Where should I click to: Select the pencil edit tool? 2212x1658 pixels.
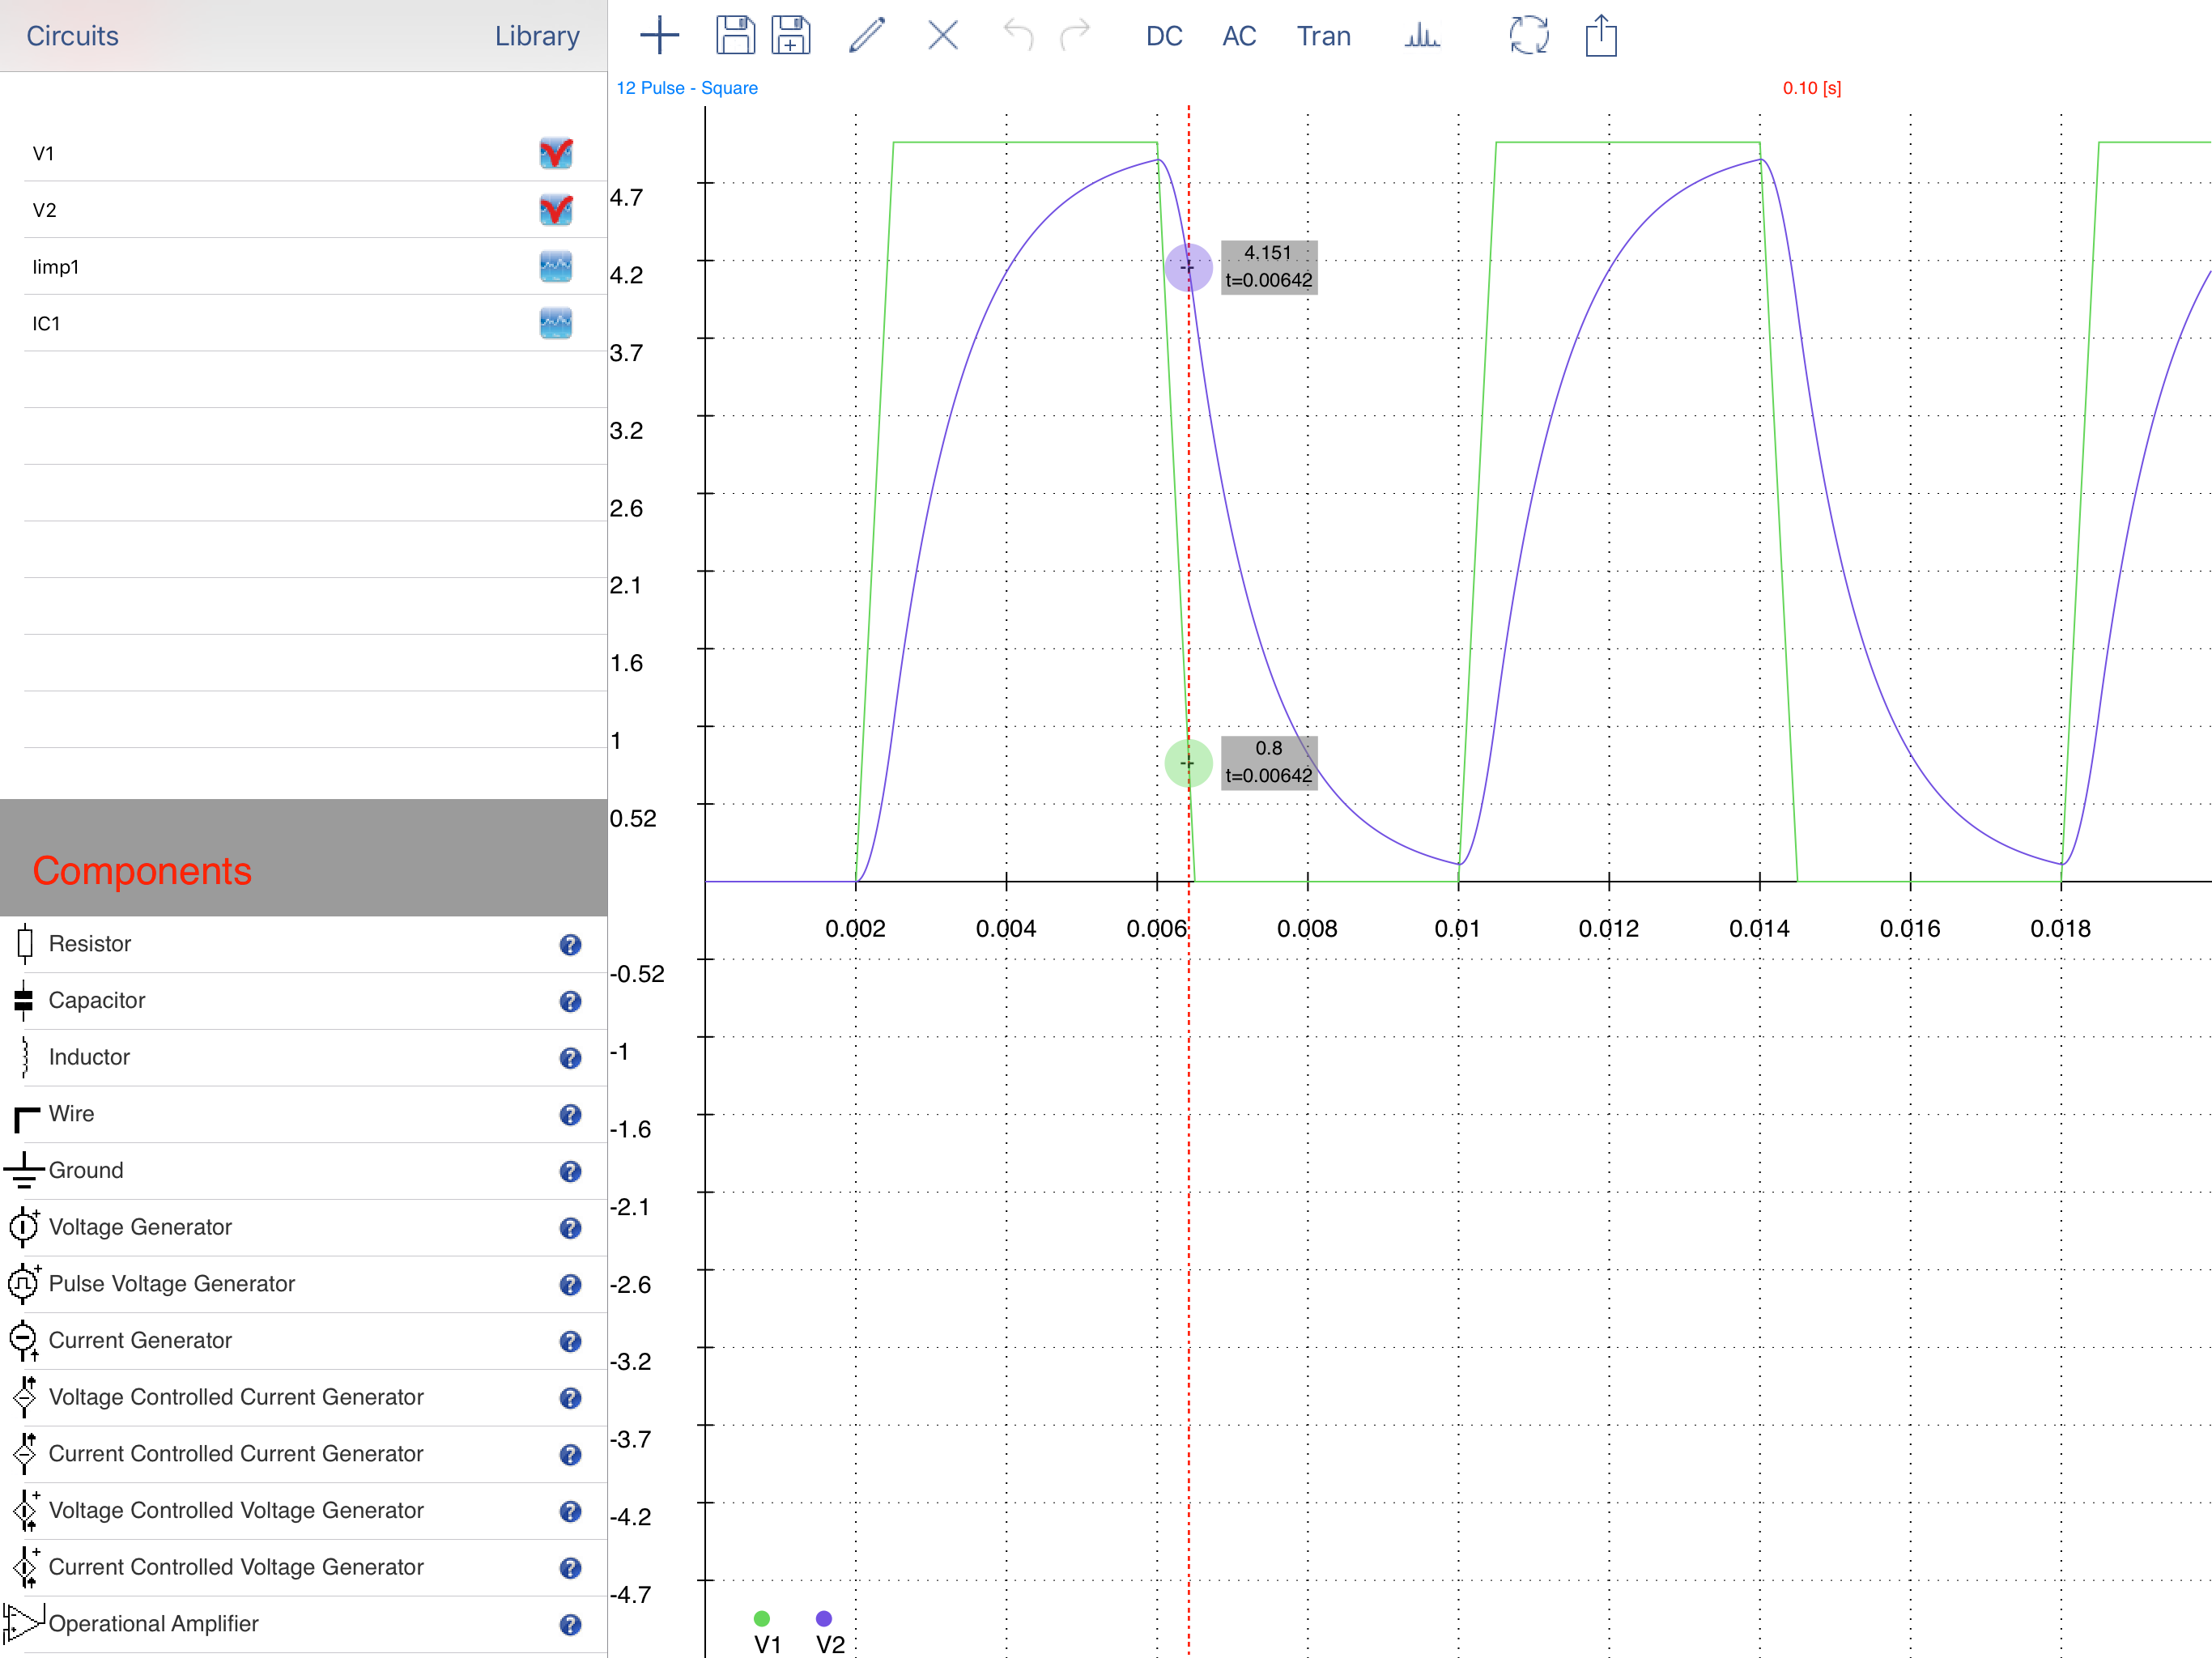(x=867, y=36)
